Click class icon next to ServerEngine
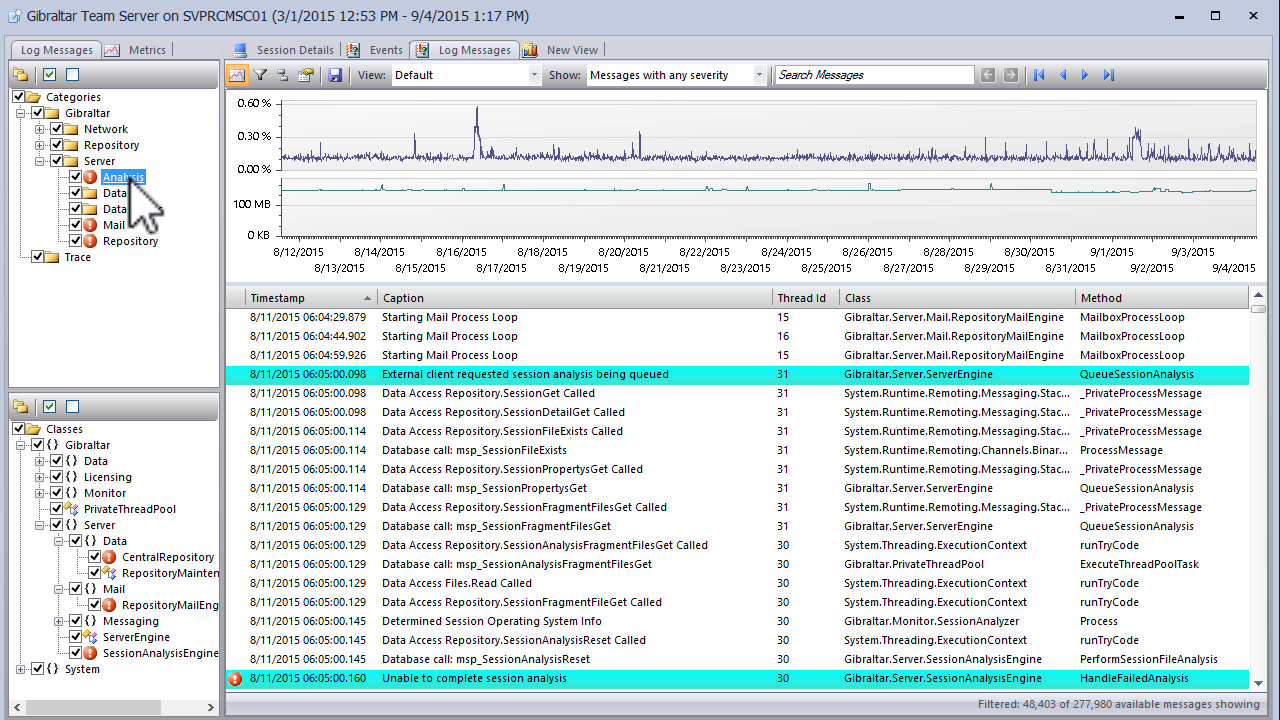 (x=90, y=637)
